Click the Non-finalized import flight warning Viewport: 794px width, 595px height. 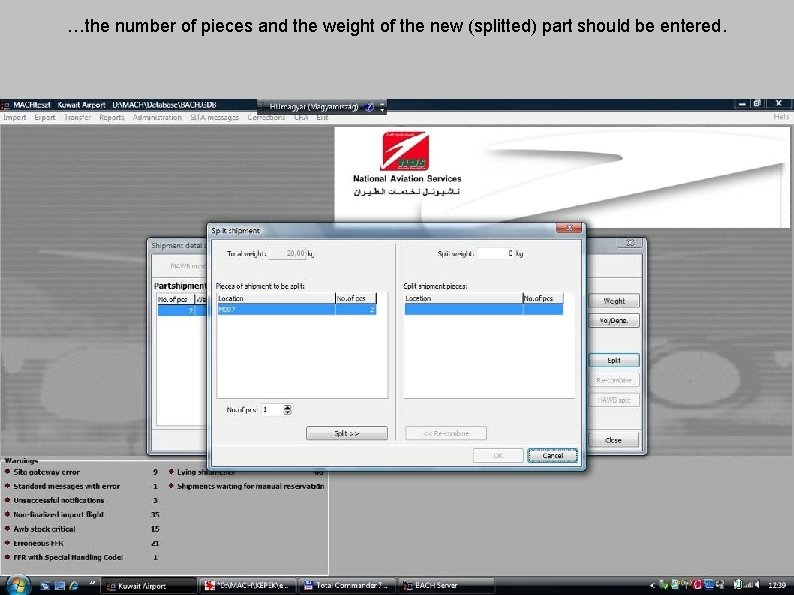coord(58,514)
